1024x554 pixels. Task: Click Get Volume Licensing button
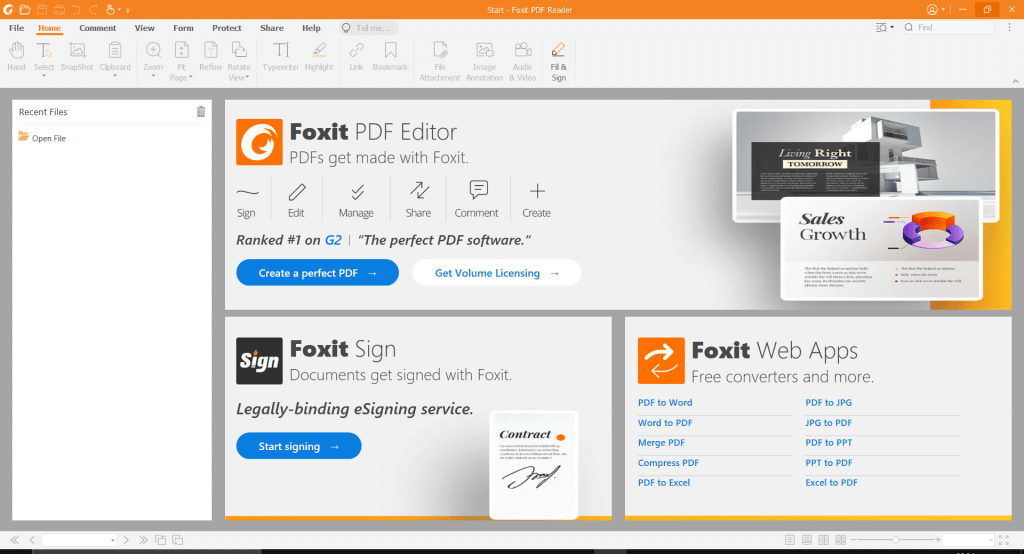pyautogui.click(x=496, y=273)
